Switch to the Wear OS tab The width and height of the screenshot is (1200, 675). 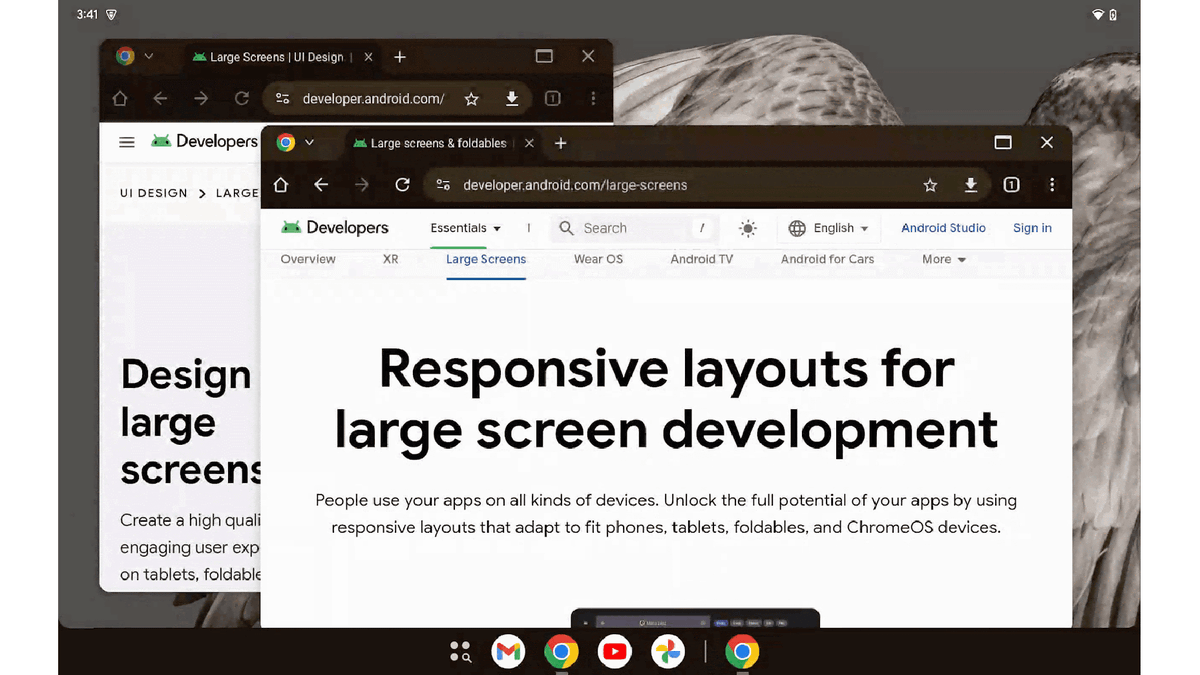(598, 259)
